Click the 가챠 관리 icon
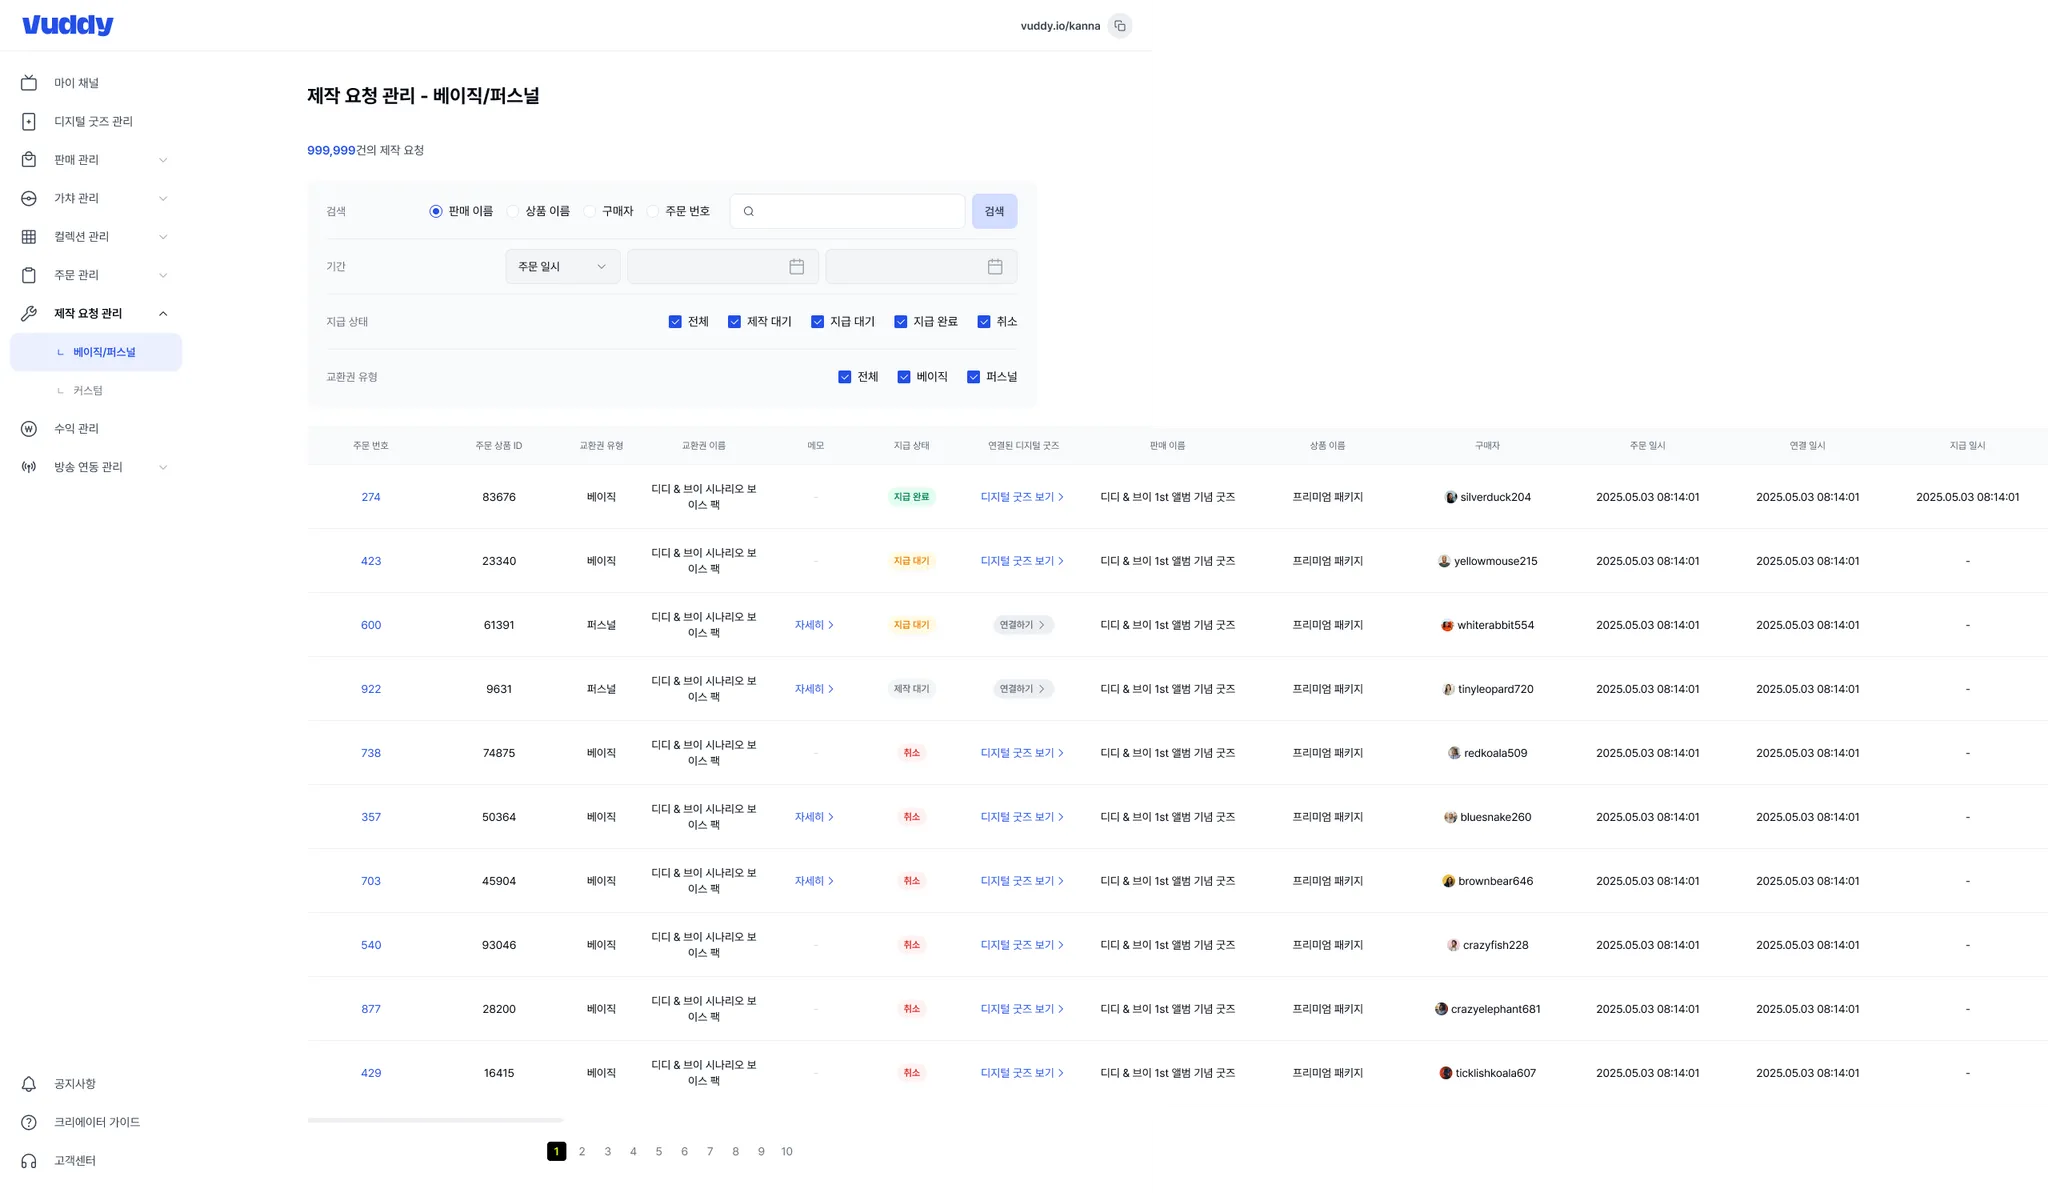Viewport: 2048px width, 1193px height. (x=29, y=198)
